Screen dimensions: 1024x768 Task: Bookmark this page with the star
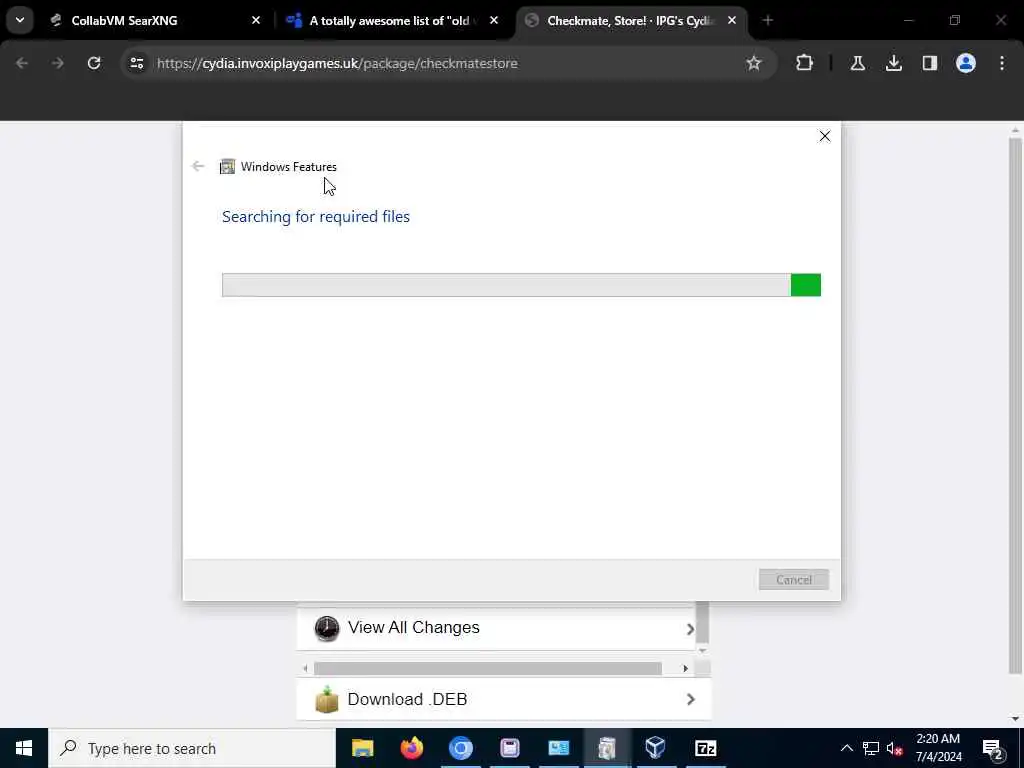pos(754,63)
